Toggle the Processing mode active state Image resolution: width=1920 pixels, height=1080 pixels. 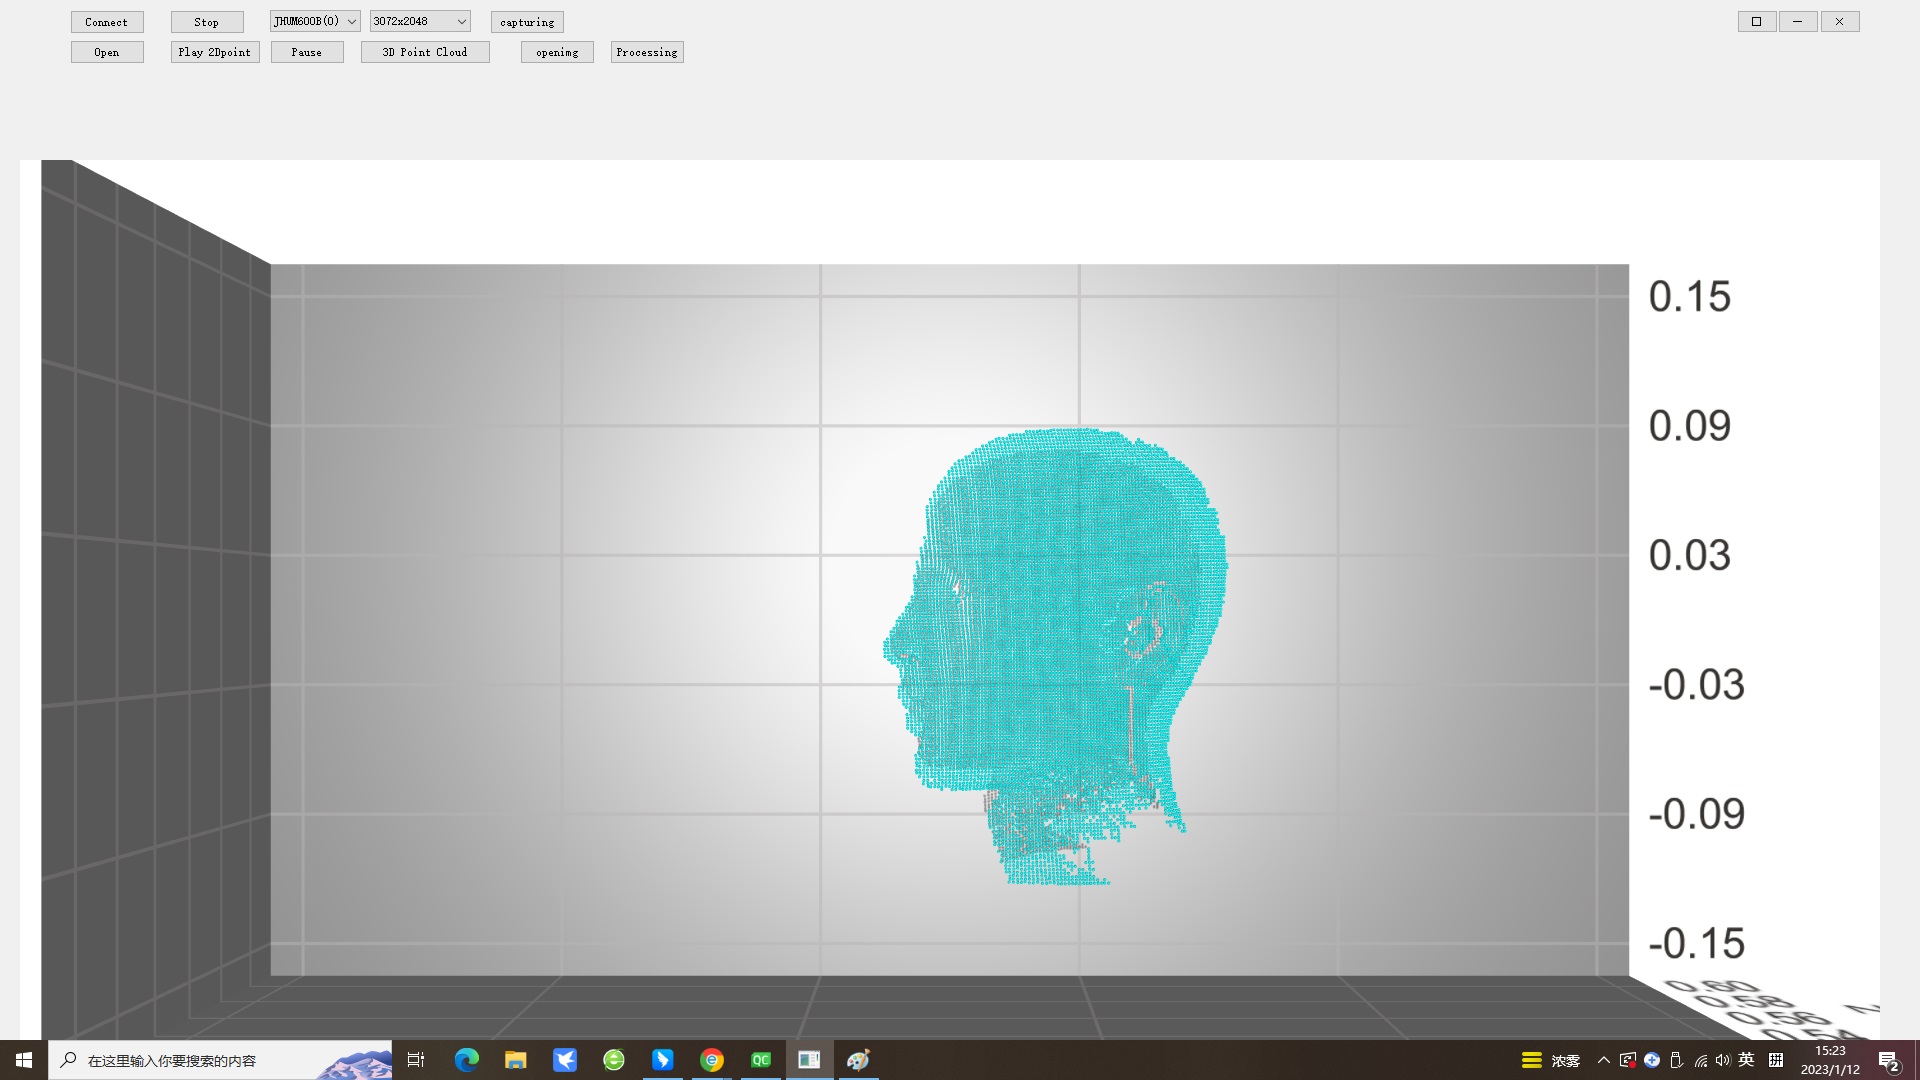point(647,51)
